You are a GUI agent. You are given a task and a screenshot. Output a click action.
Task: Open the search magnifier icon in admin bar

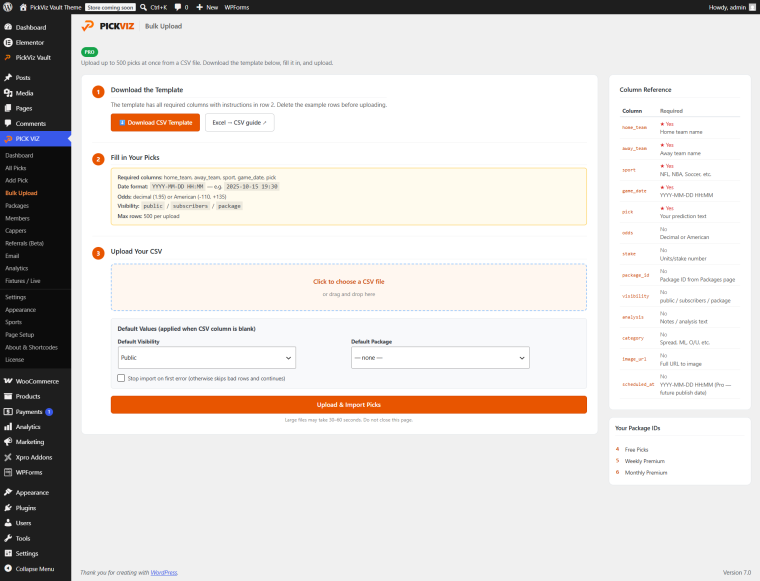[x=143, y=7]
